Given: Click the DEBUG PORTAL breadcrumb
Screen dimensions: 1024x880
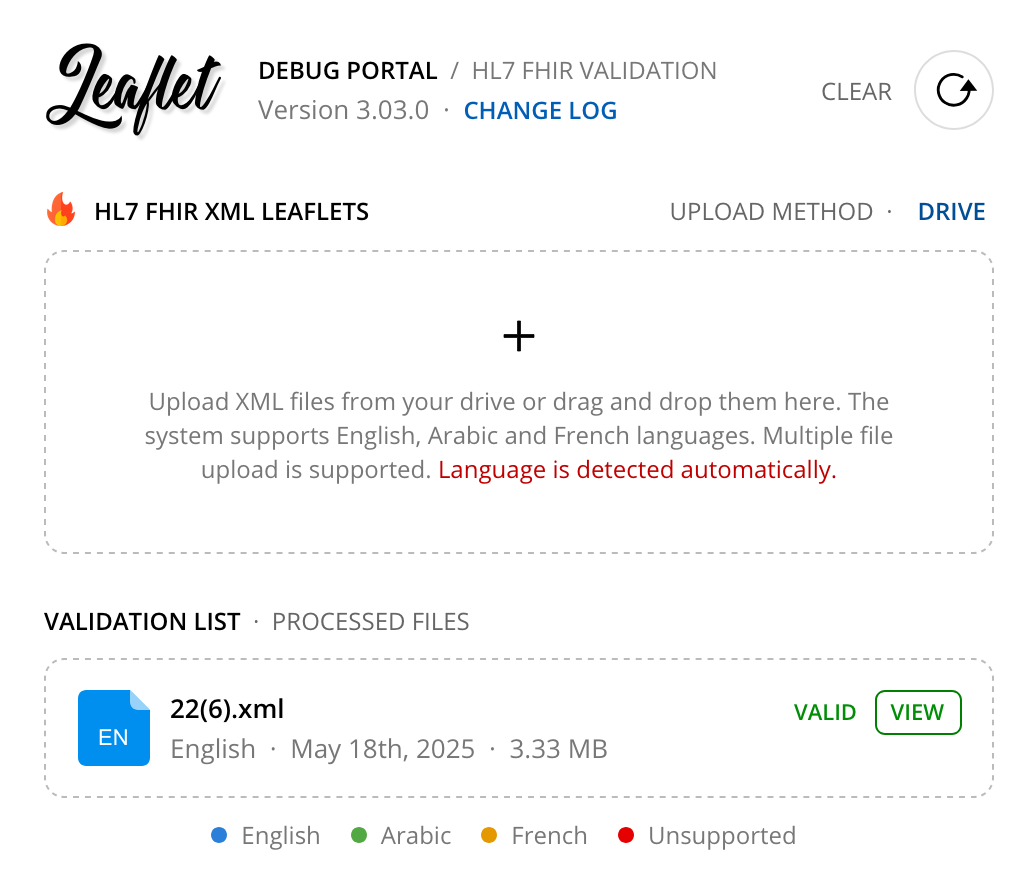Looking at the screenshot, I should [x=347, y=71].
